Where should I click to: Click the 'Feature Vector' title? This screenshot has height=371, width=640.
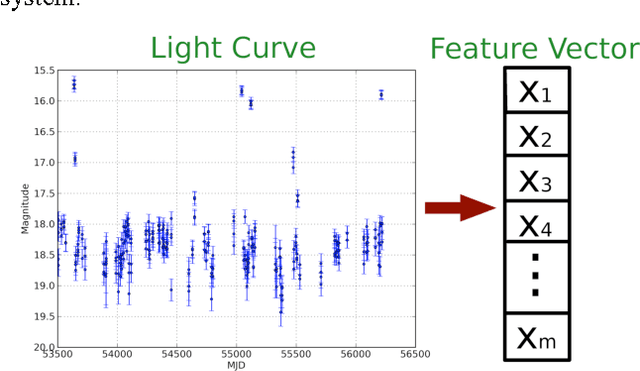click(535, 49)
